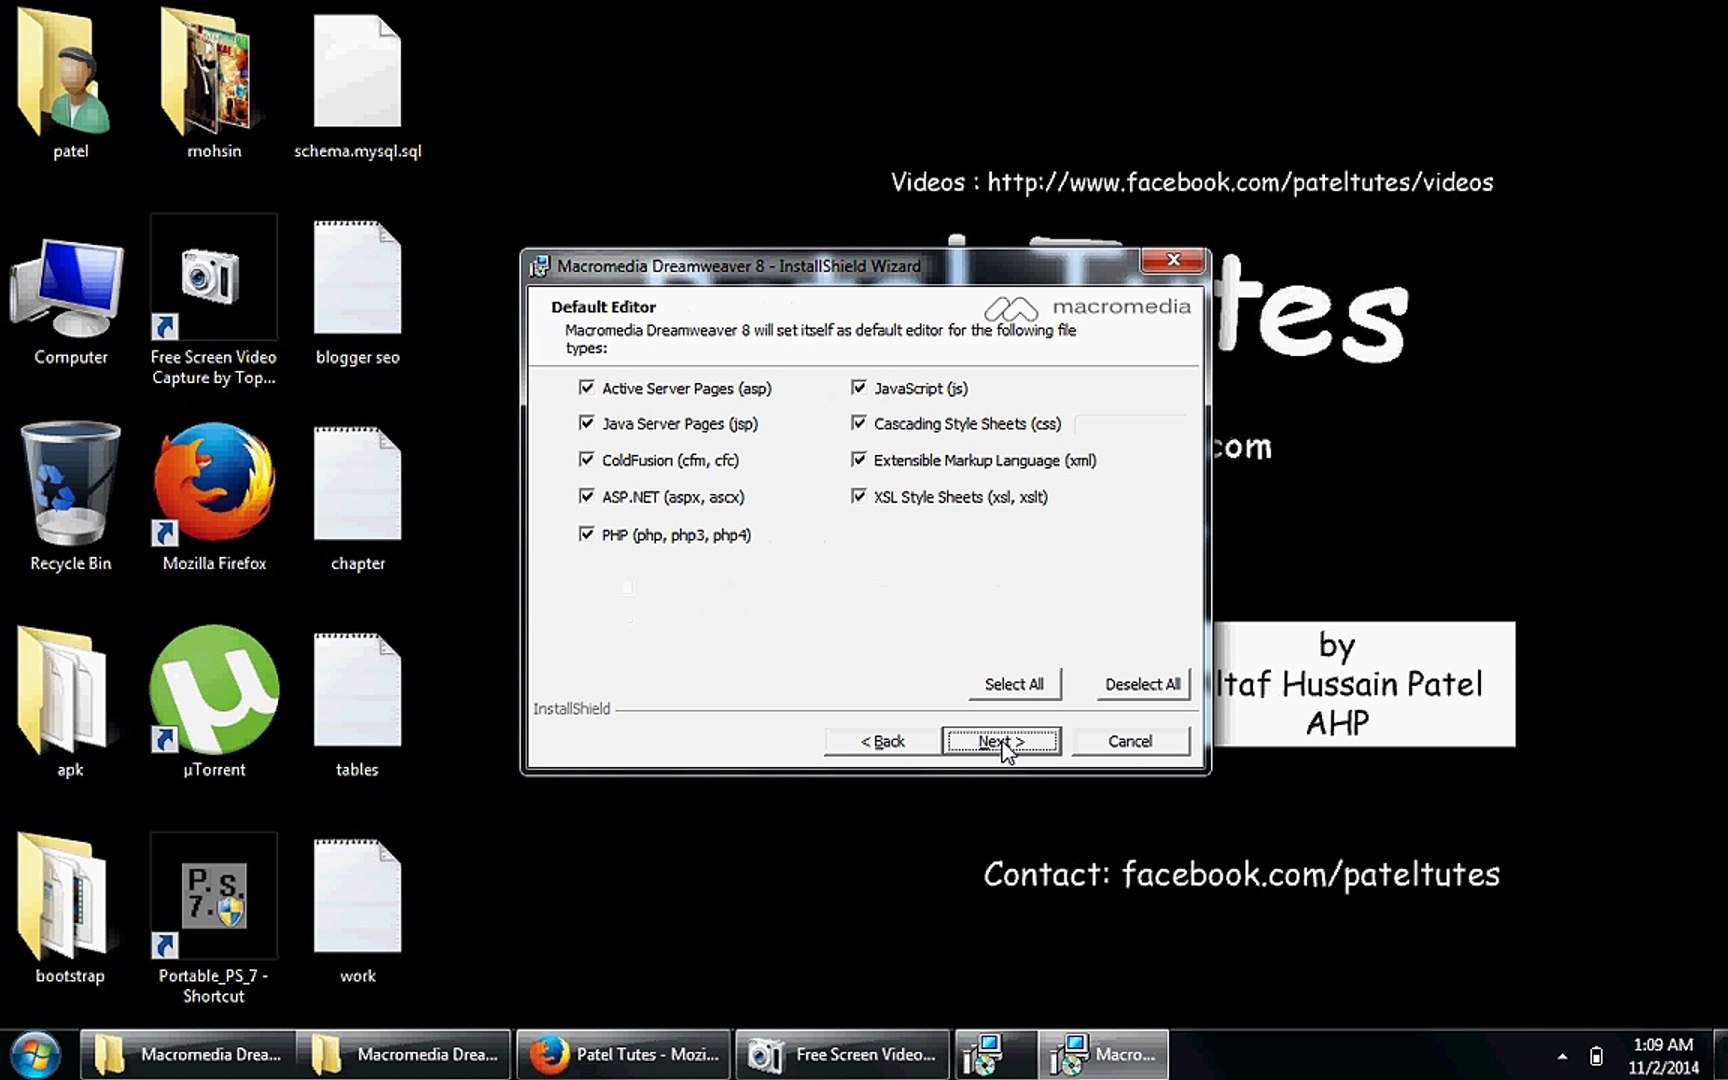Cancel the Dreamweaver installation

click(x=1130, y=741)
